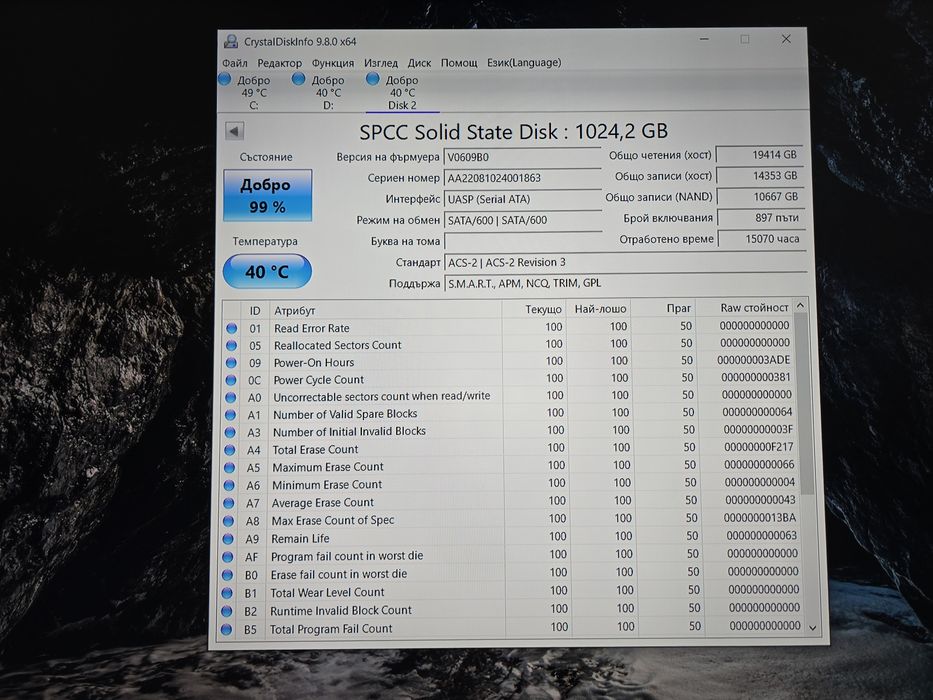Click the attribute list scroll up arrow
The image size is (933, 700).
800,305
